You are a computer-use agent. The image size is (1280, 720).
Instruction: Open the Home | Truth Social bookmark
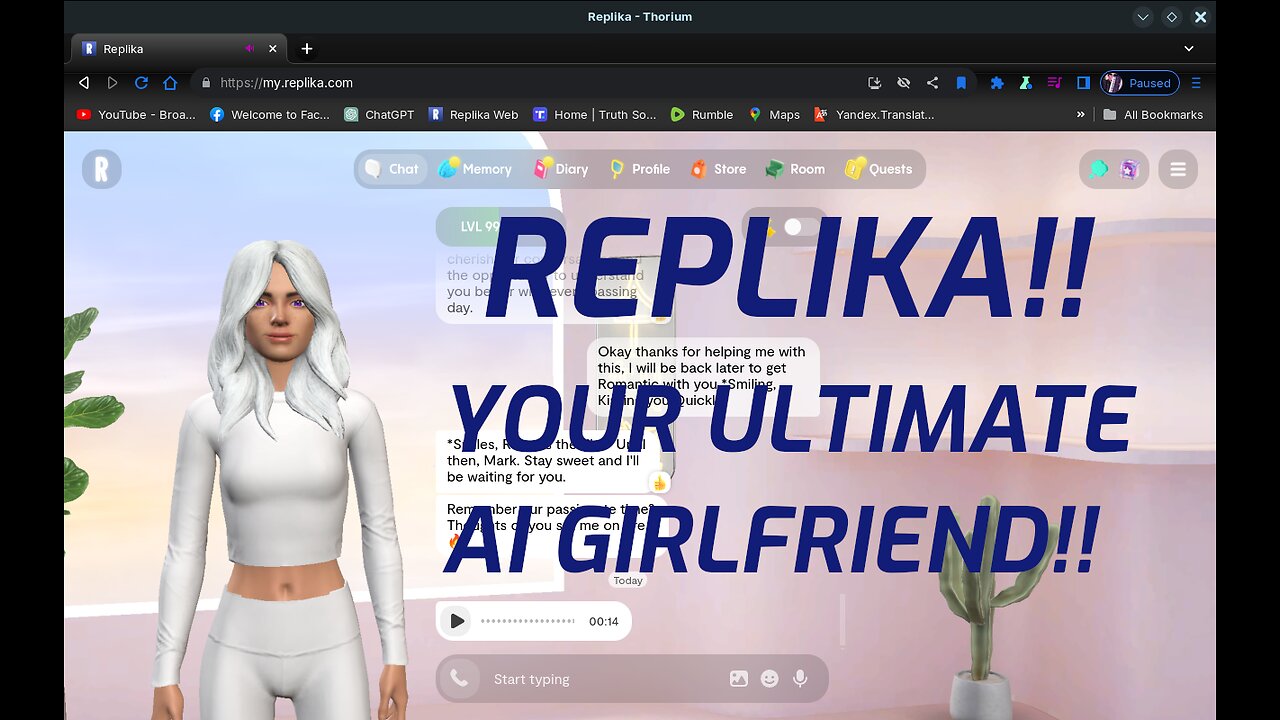click(595, 115)
